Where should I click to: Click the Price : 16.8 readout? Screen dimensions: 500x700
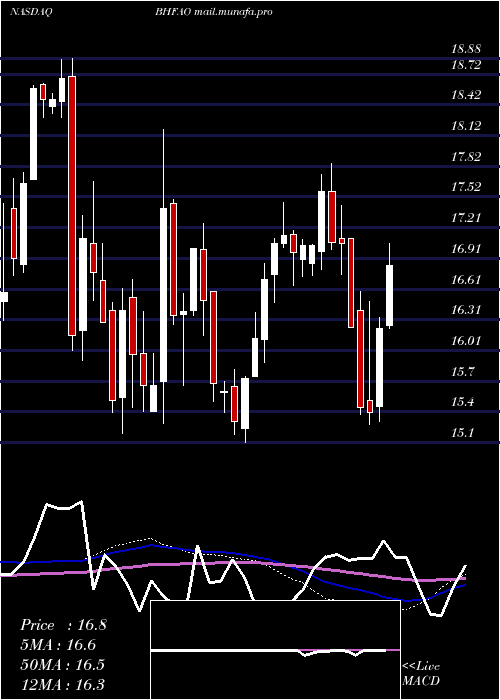click(63, 625)
